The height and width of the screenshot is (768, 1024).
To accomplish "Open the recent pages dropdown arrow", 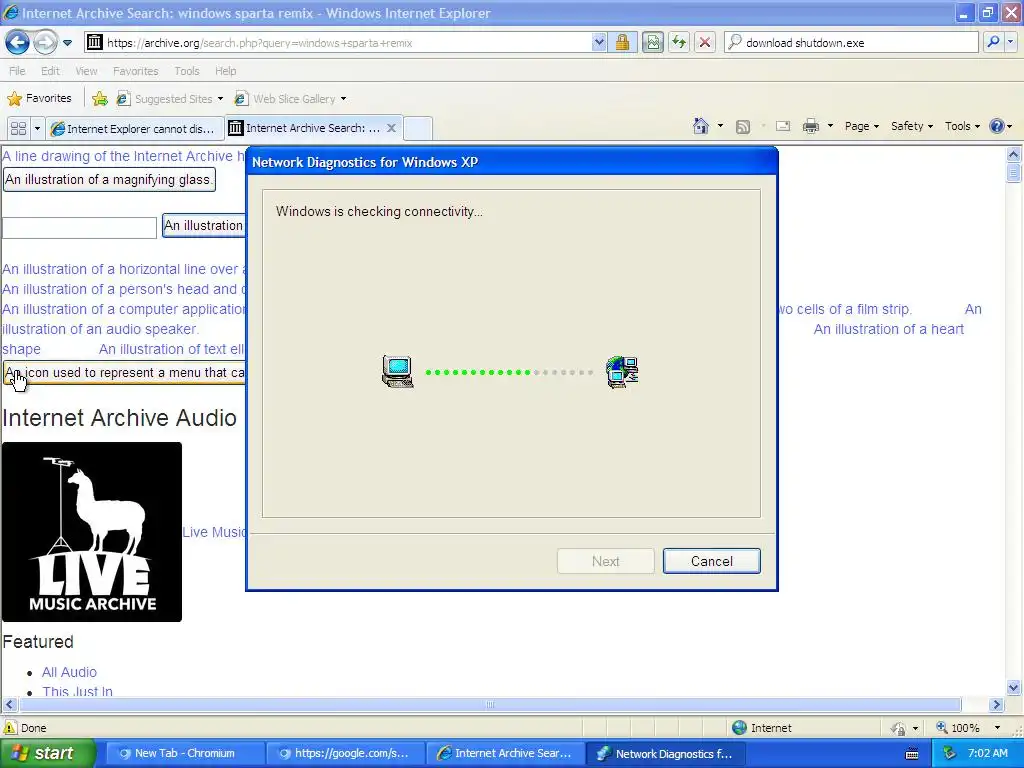I will tap(67, 43).
